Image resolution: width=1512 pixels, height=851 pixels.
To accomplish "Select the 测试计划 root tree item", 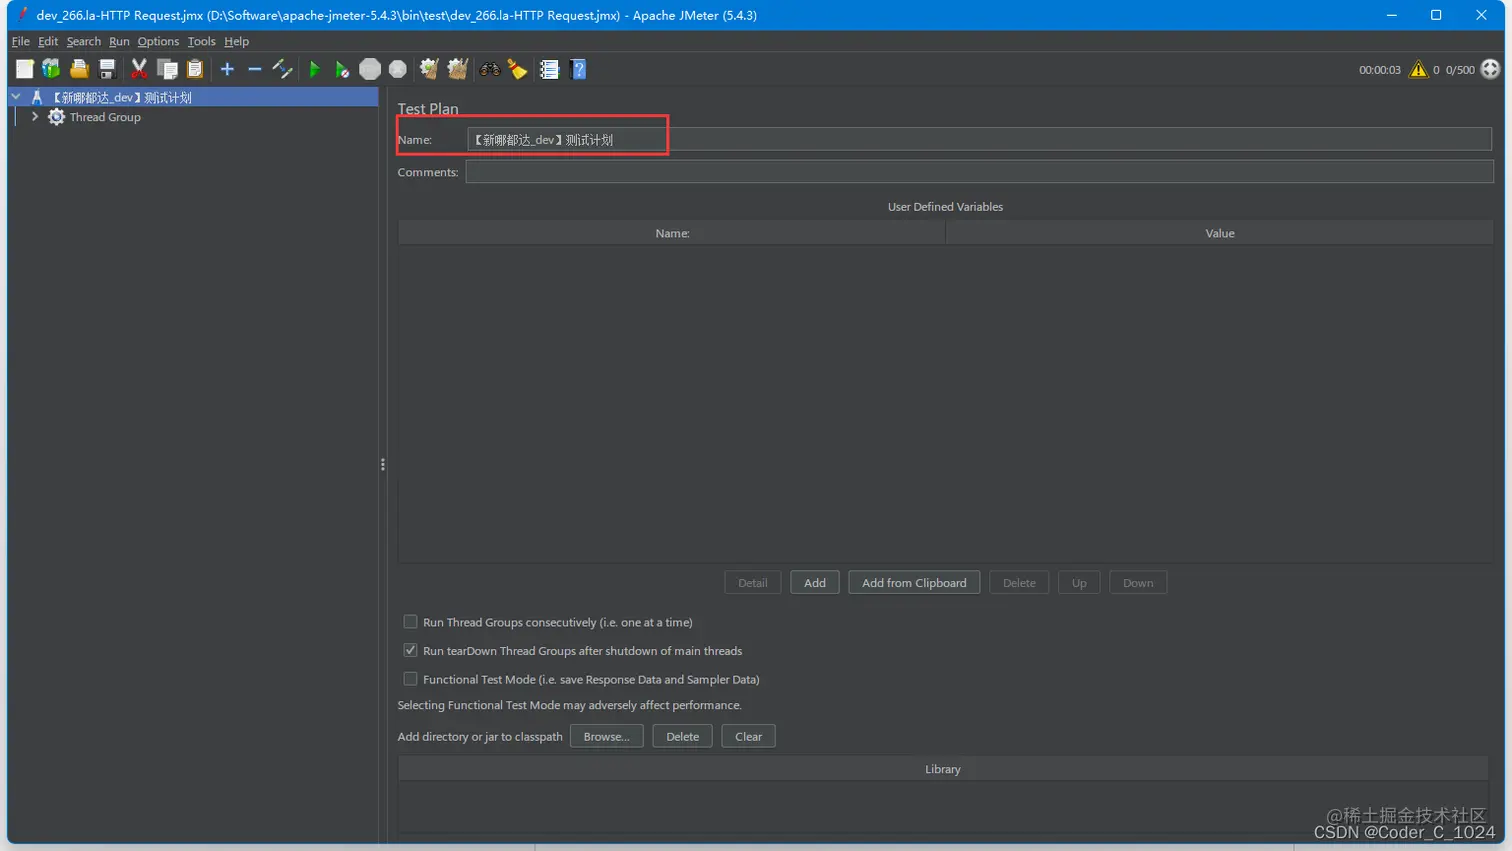I will click(x=121, y=97).
